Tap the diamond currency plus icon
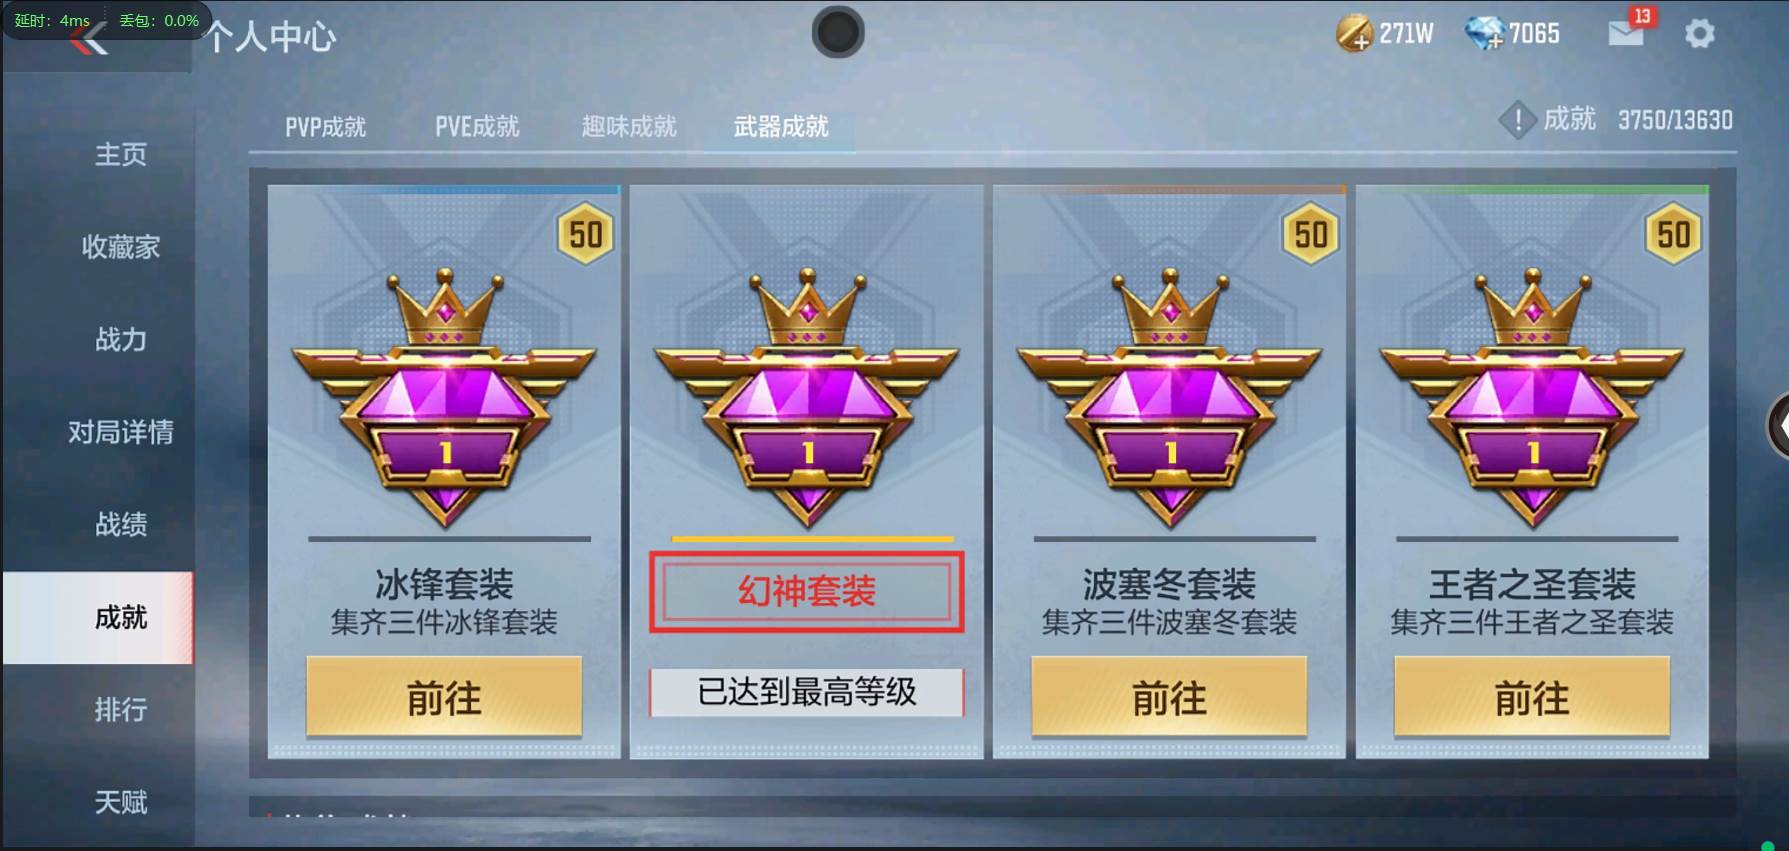This screenshot has width=1789, height=851. [1484, 34]
